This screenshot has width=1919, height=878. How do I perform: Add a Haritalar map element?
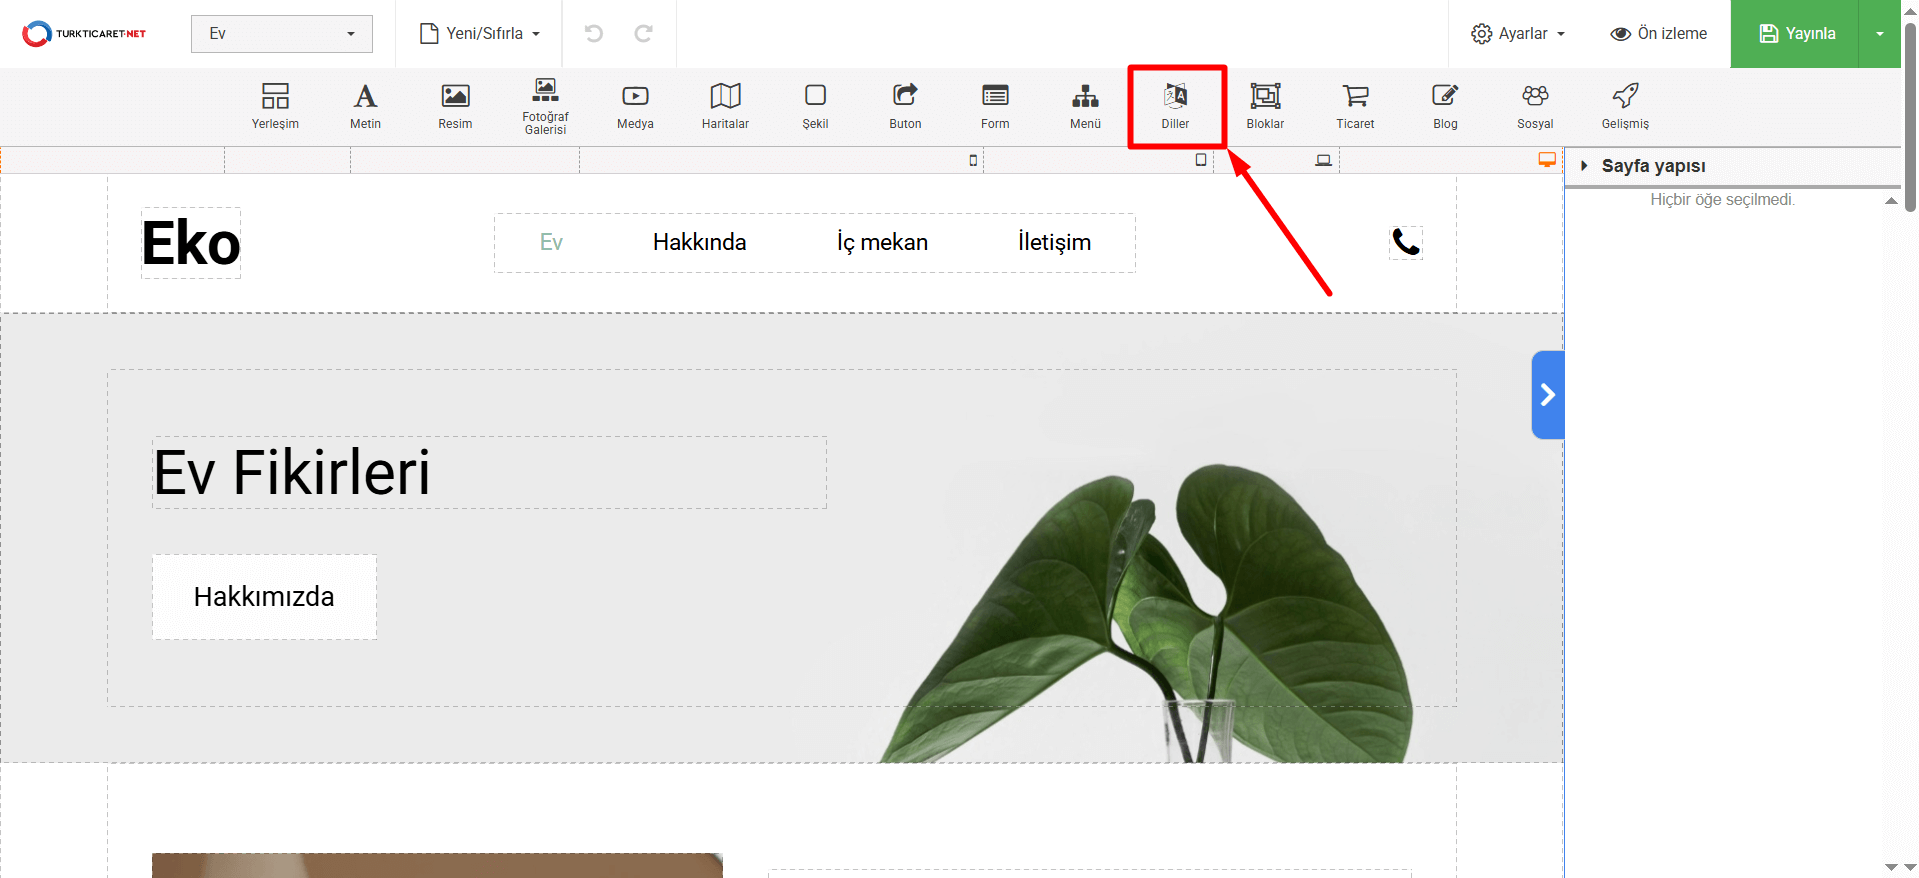point(725,106)
